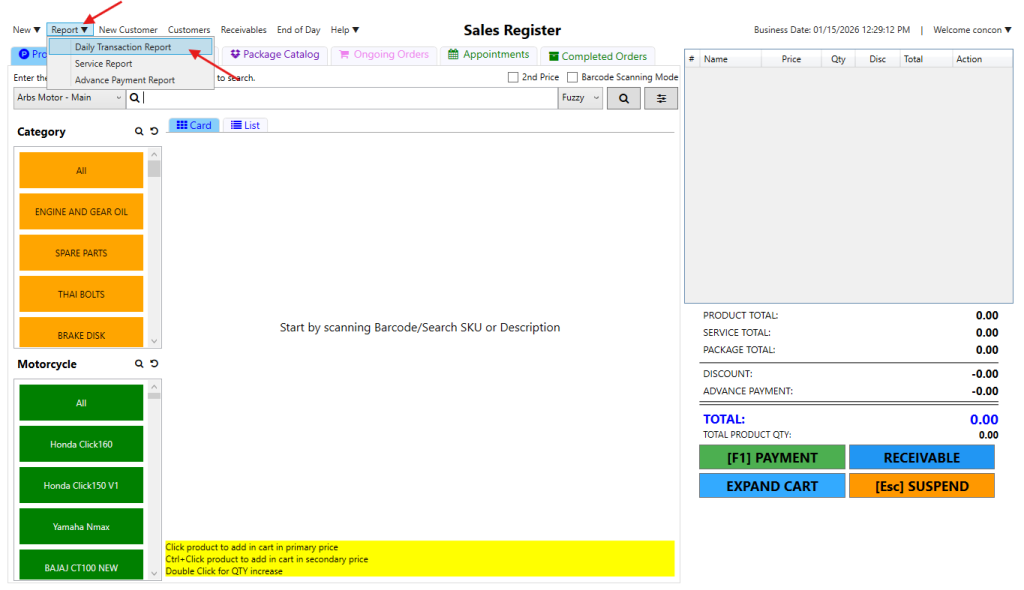Image resolution: width=1024 pixels, height=590 pixels.
Task: Open the Completed Orders tab
Action: [598, 56]
